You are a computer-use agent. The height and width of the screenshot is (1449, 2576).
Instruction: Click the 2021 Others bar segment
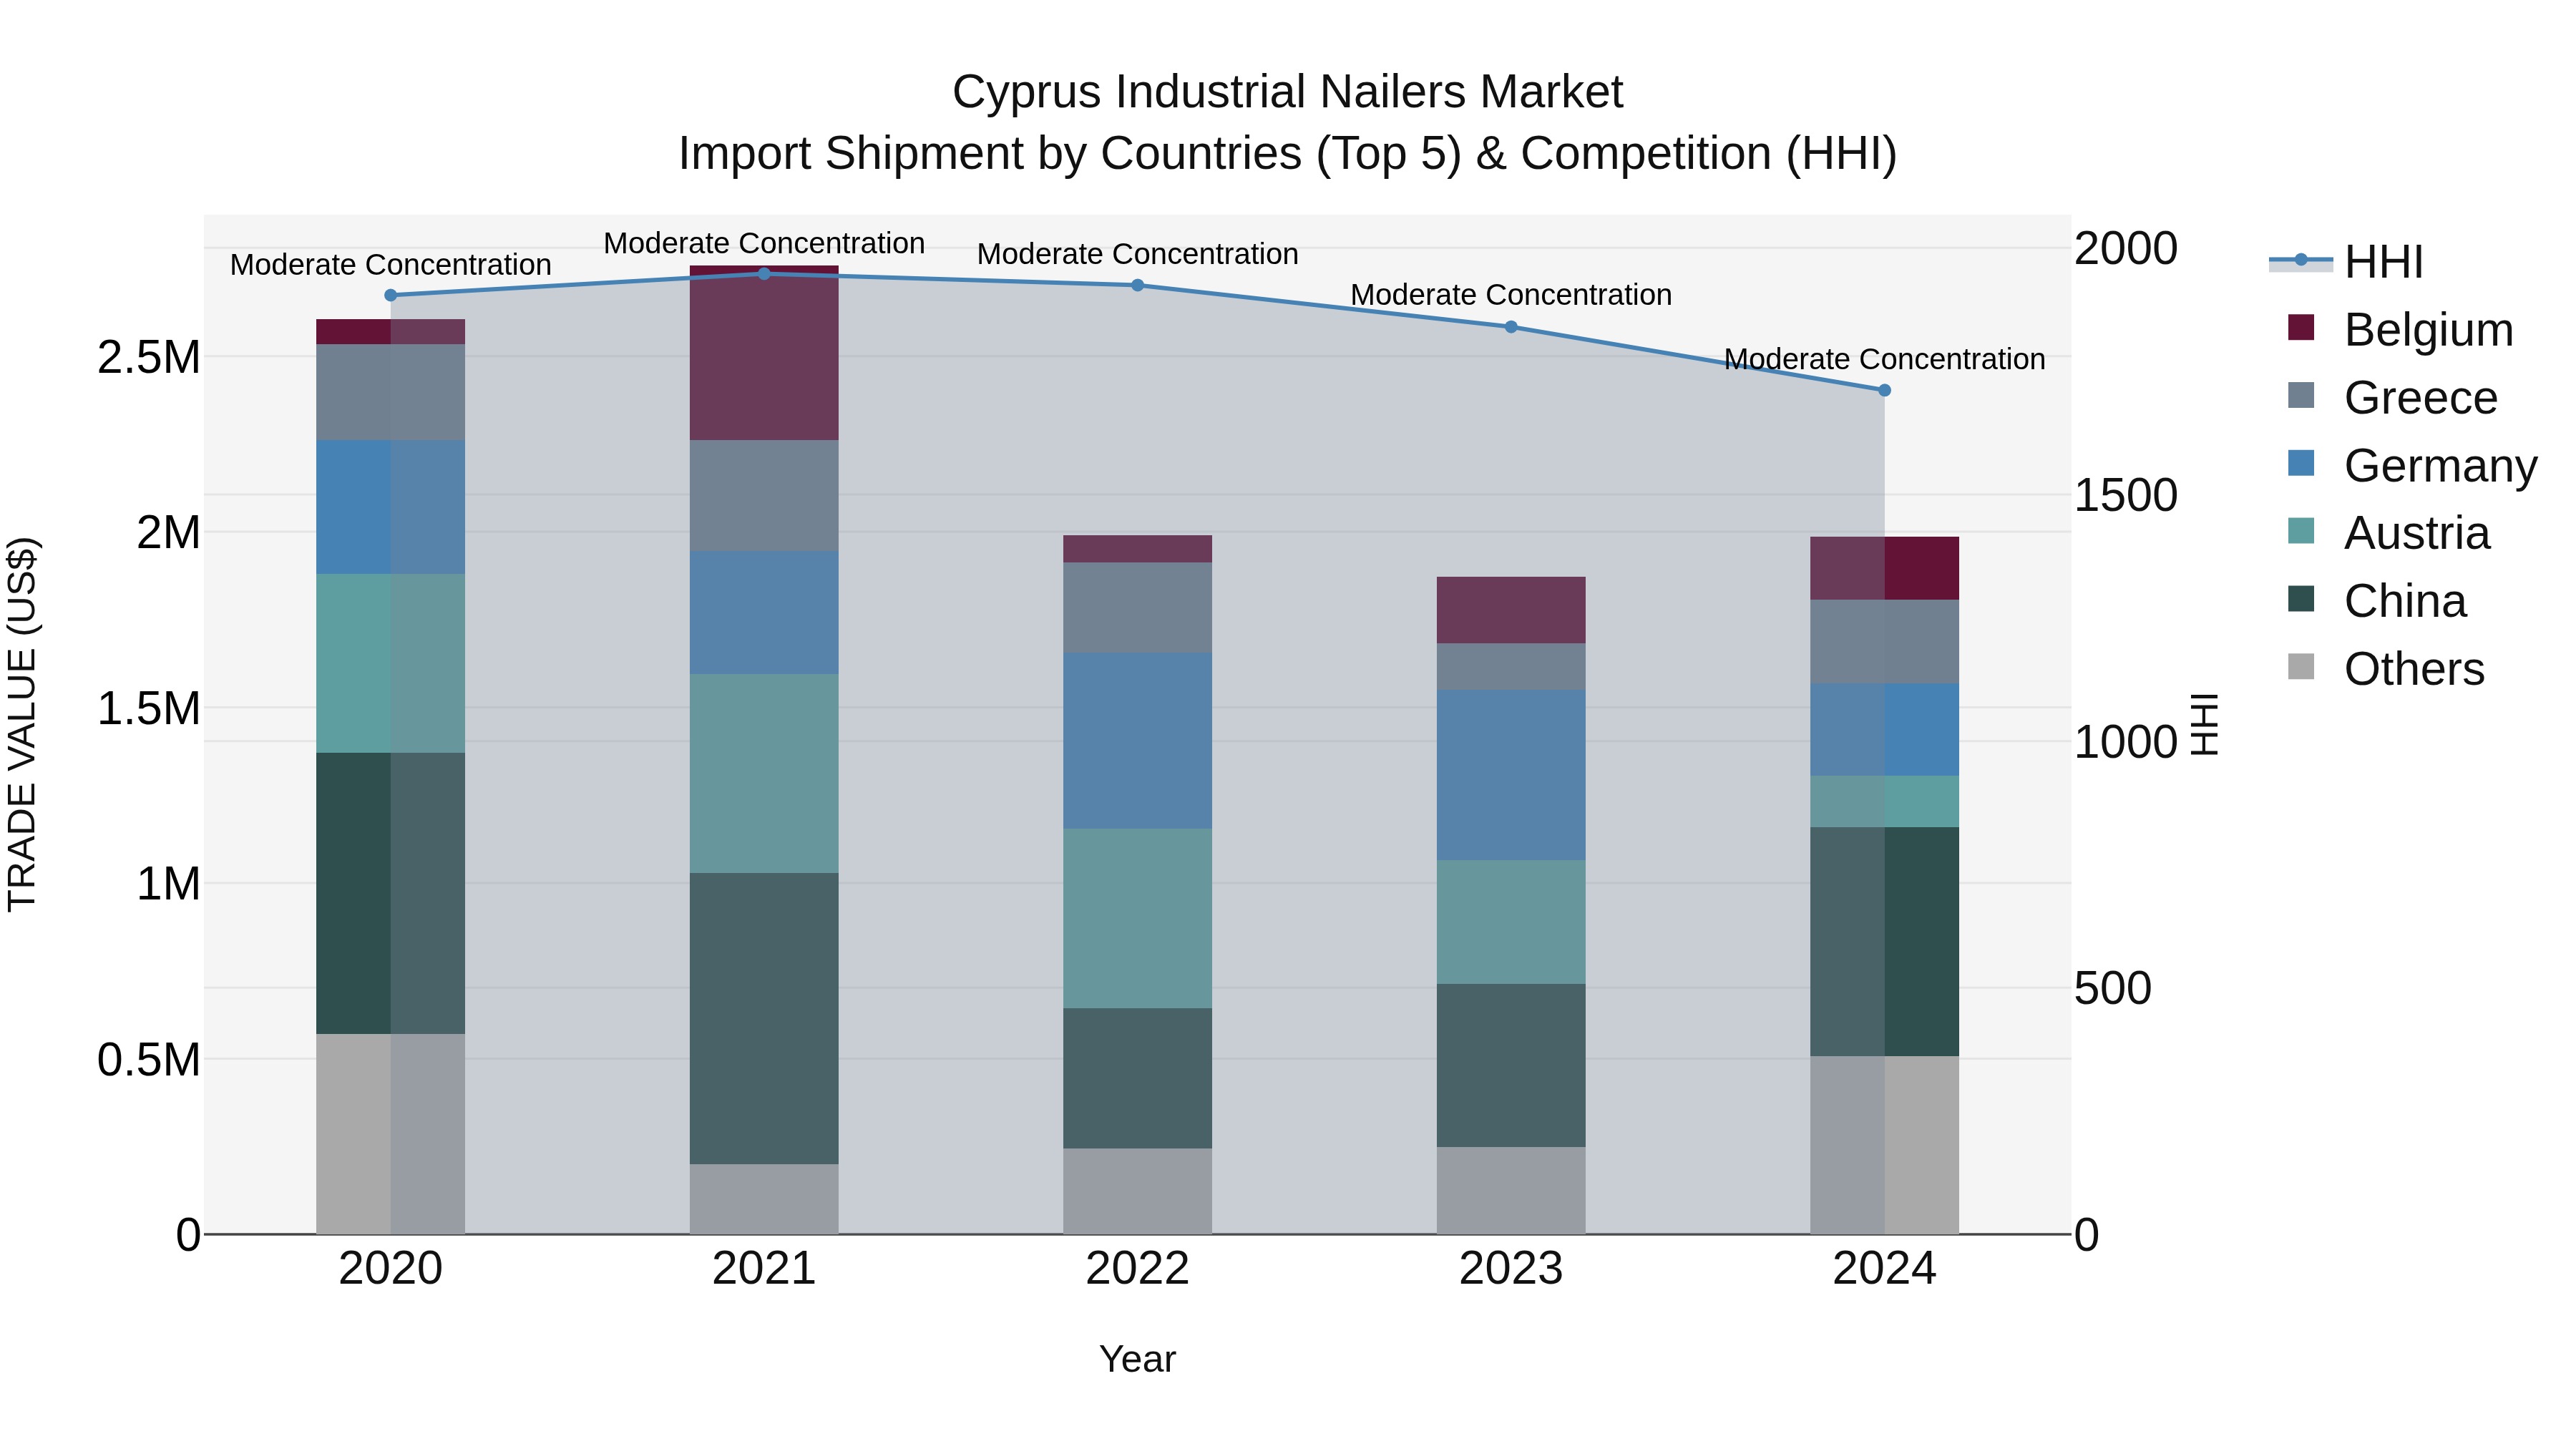point(764,1199)
